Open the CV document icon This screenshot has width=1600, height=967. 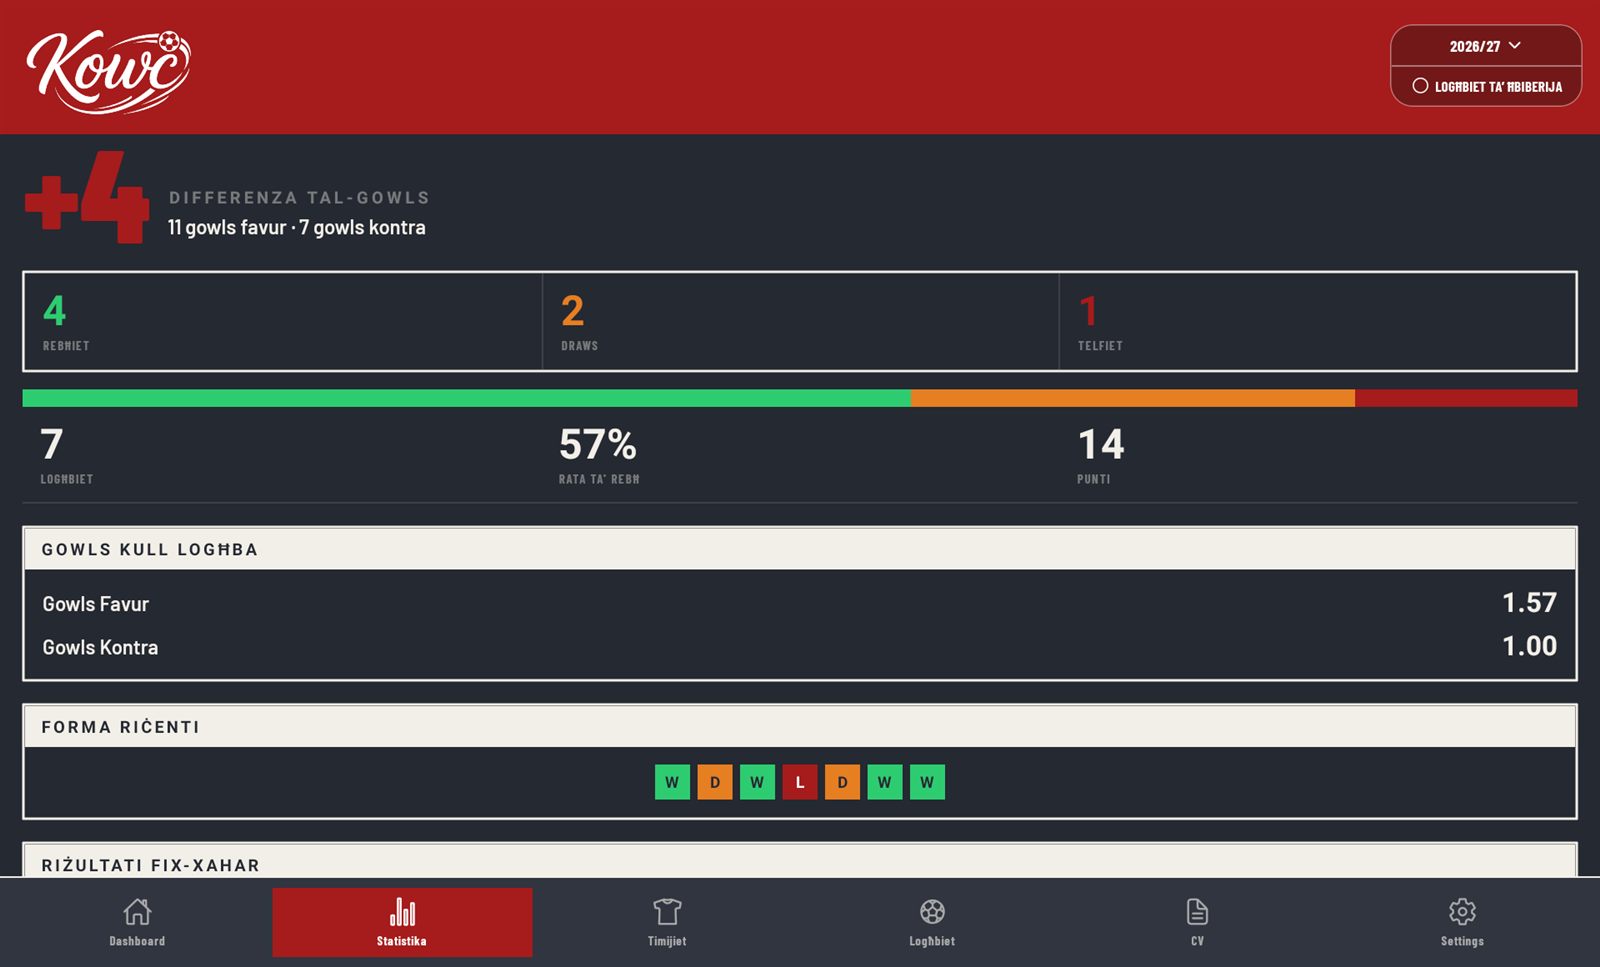(x=1197, y=912)
